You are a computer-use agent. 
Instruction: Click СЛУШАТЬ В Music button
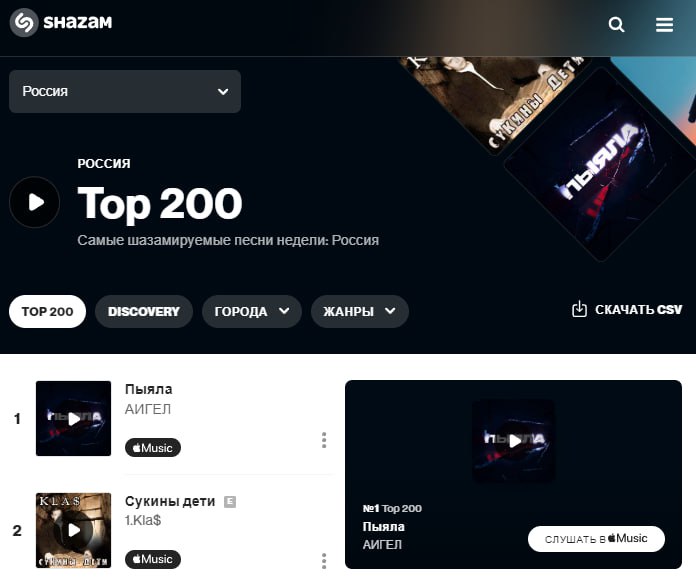[x=596, y=539]
